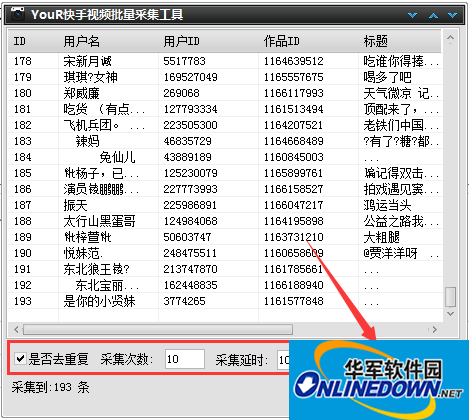Click title 拍戏遇见案... in row 186
This screenshot has width=469, height=420.
pyautogui.click(x=401, y=189)
